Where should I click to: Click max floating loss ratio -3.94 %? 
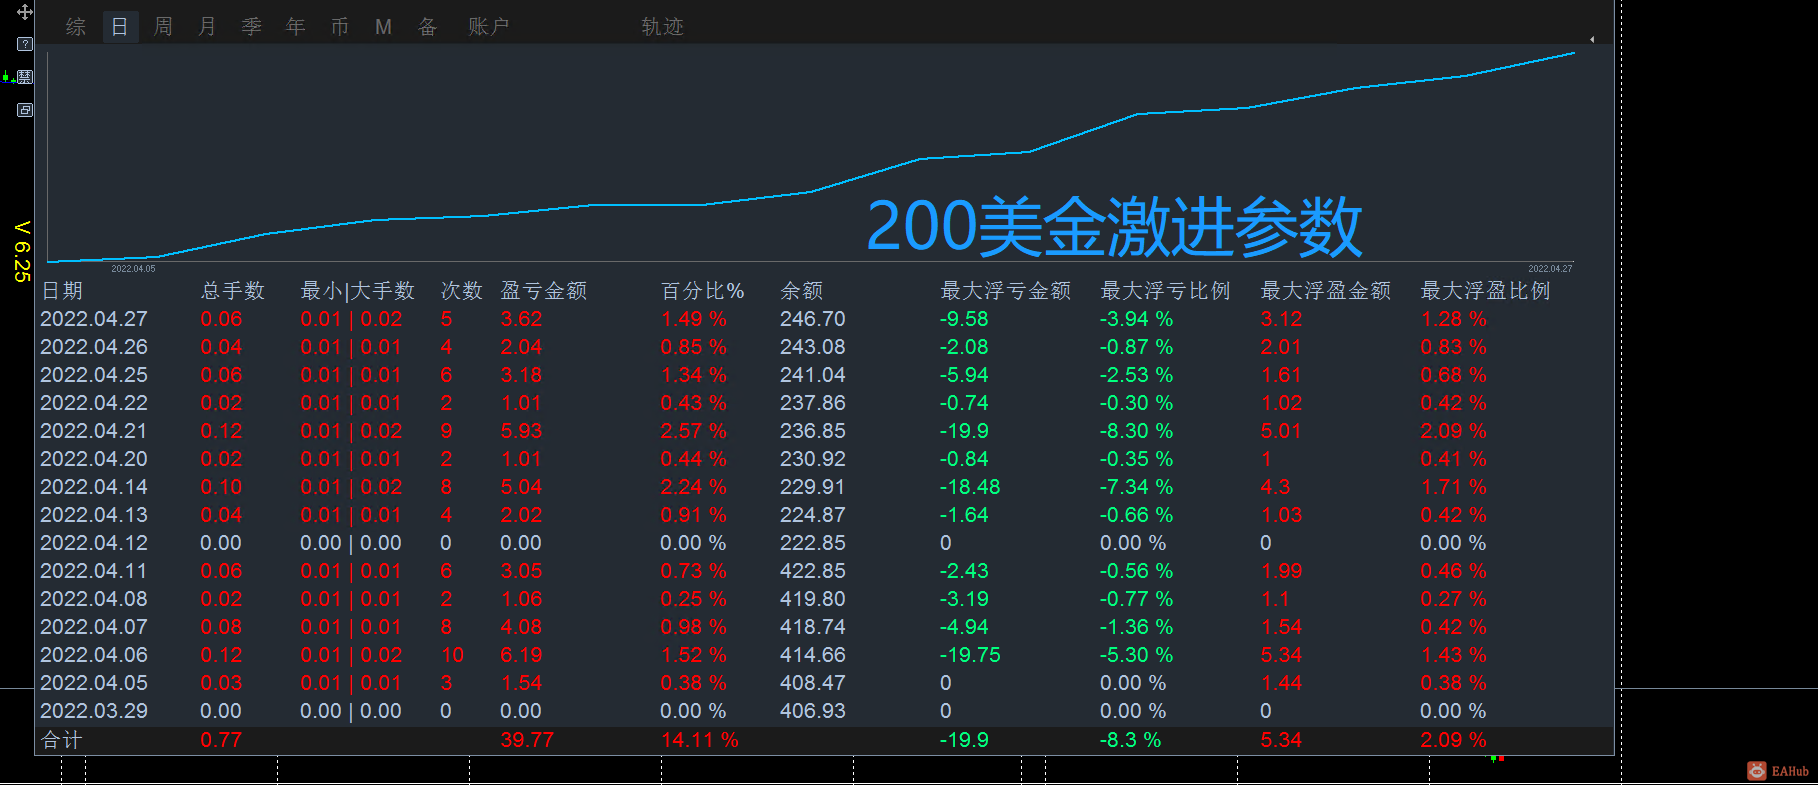pos(1137,319)
